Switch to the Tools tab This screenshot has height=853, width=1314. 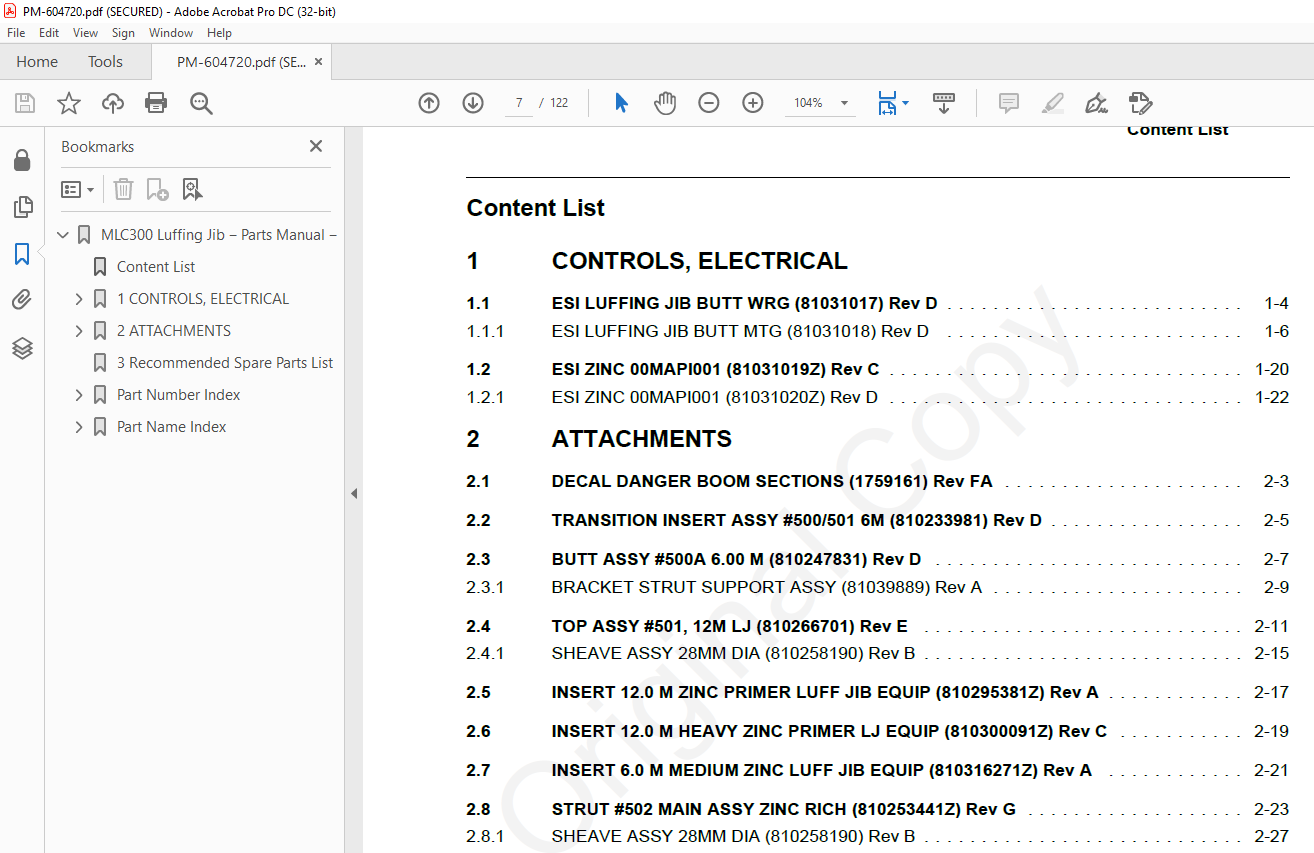click(105, 62)
